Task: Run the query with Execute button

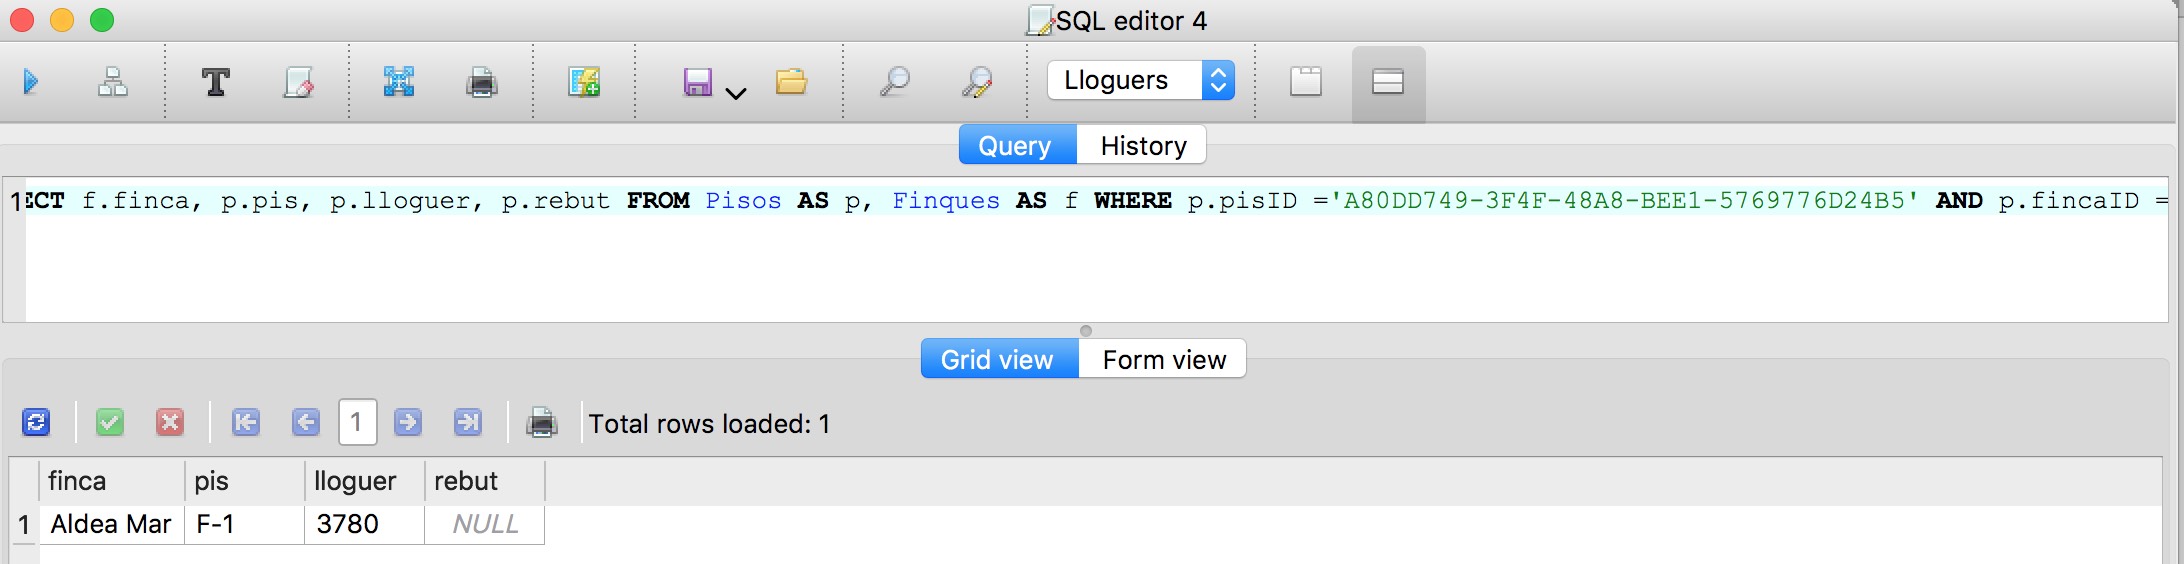Action: point(31,82)
